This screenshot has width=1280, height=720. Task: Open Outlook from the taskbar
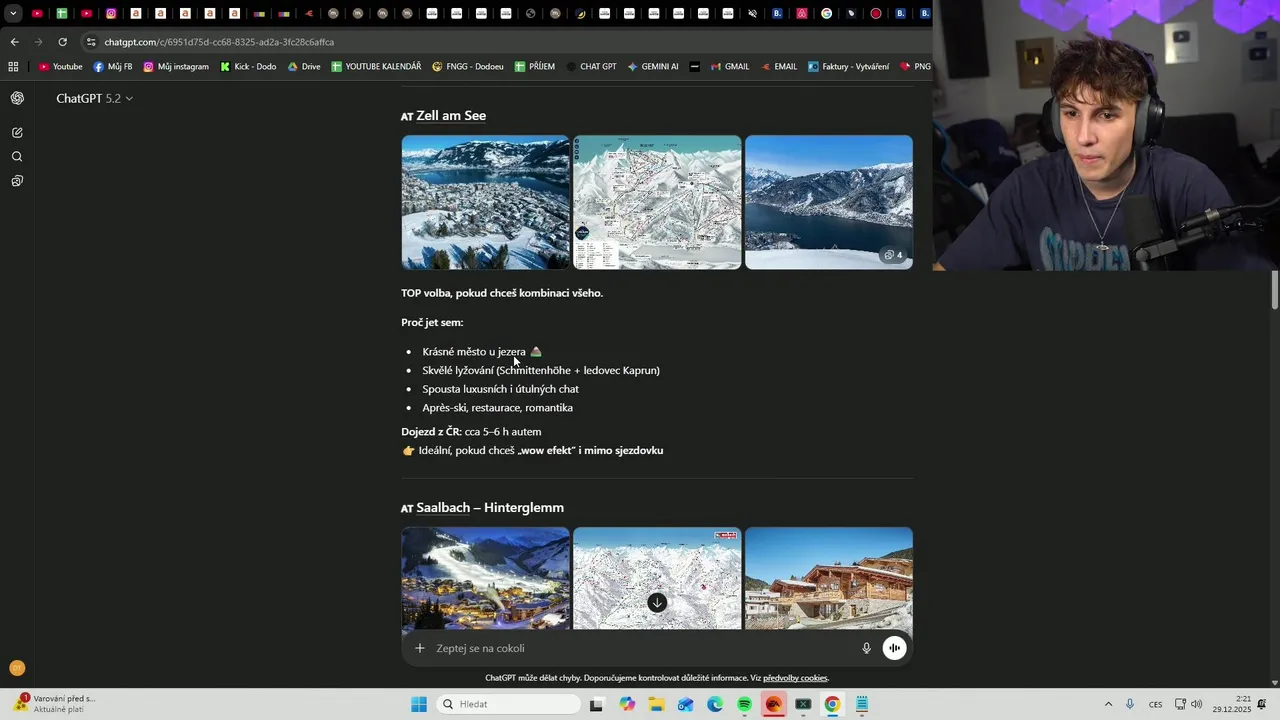[685, 704]
